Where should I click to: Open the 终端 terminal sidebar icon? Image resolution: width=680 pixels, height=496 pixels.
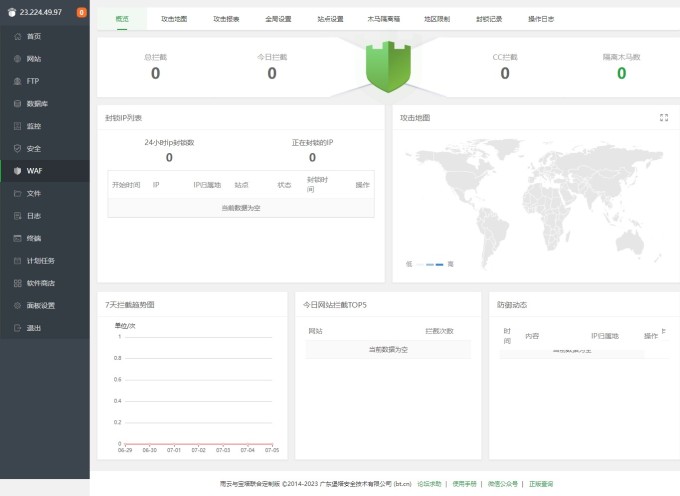[17, 238]
